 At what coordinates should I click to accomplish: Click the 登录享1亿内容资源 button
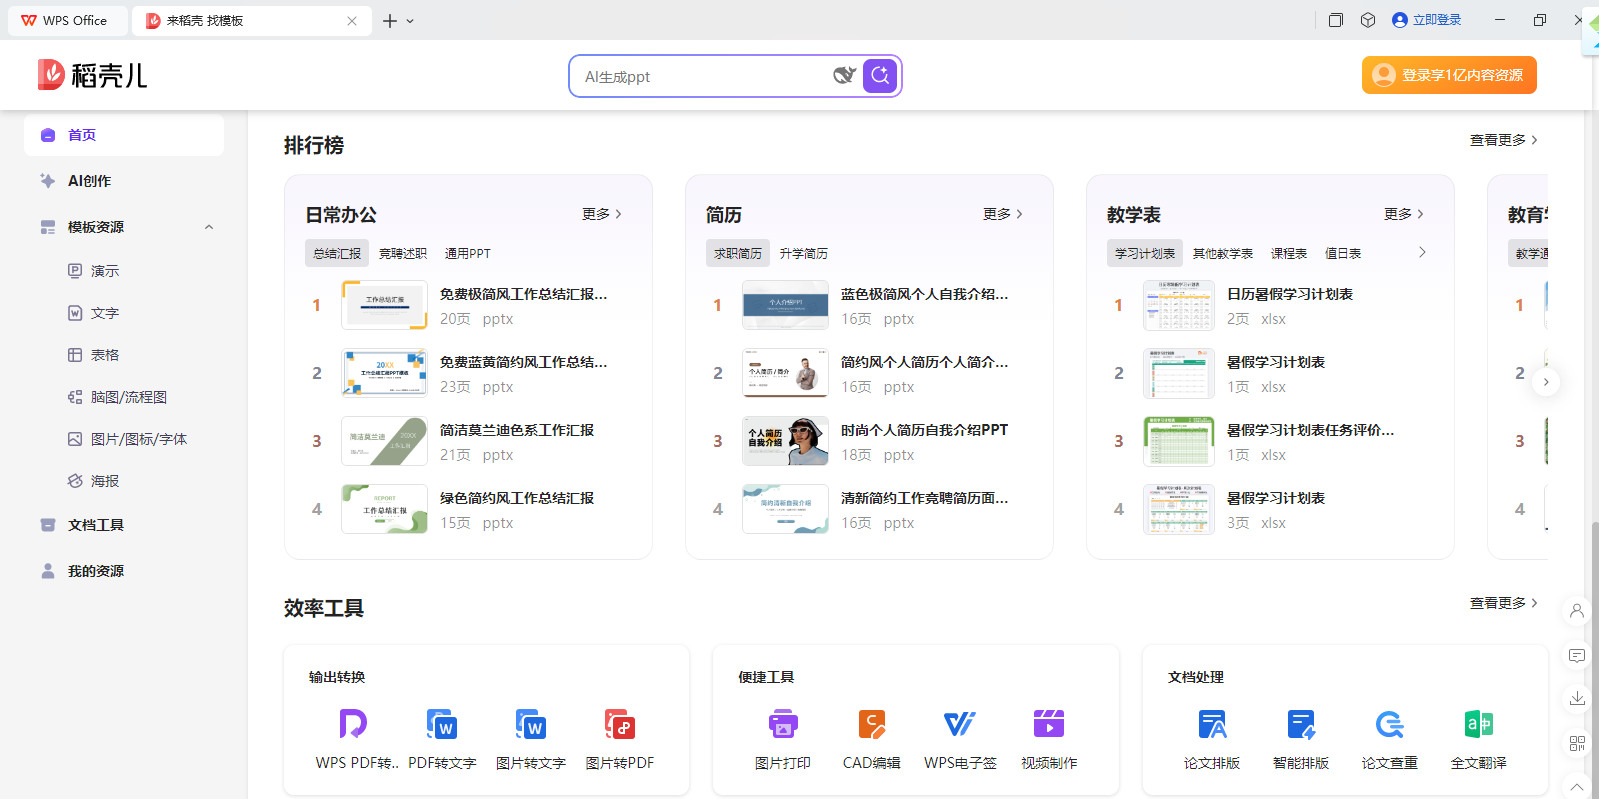[1449, 76]
